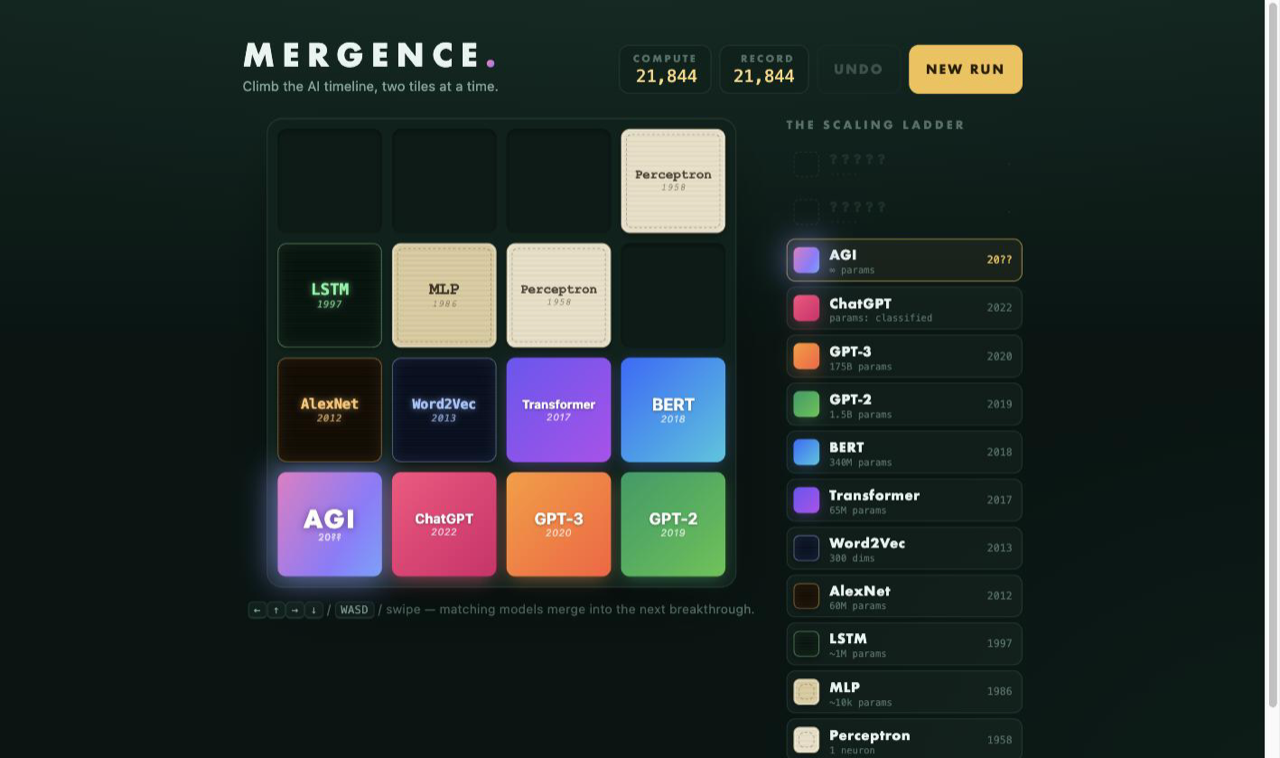Click the Perceptron tile in the board's top row
This screenshot has width=1280, height=758.
[673, 181]
